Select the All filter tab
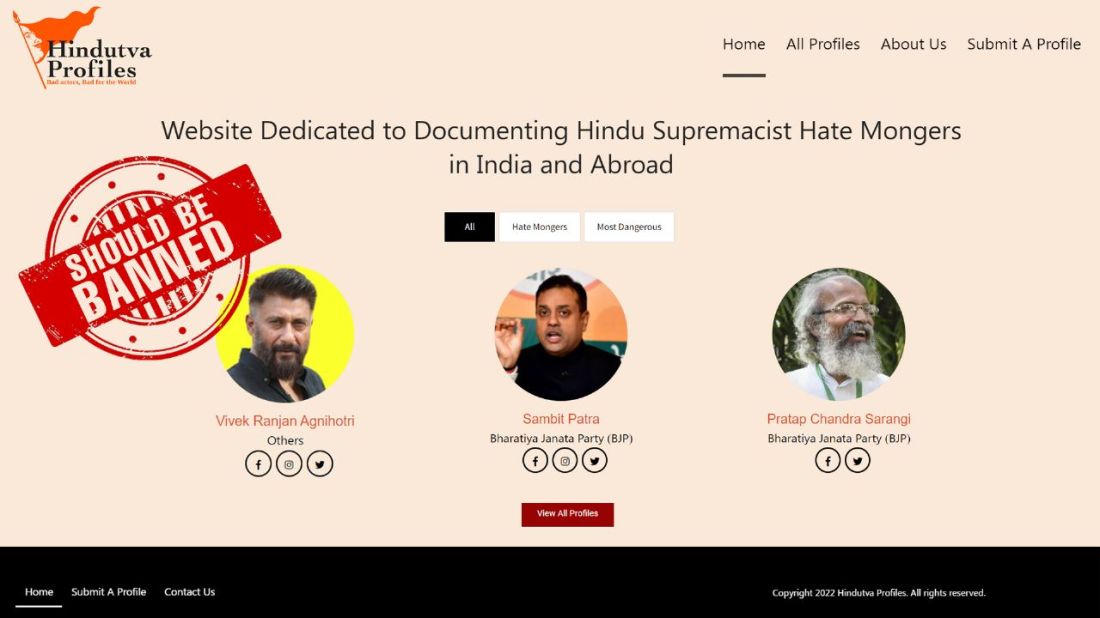 (x=469, y=227)
